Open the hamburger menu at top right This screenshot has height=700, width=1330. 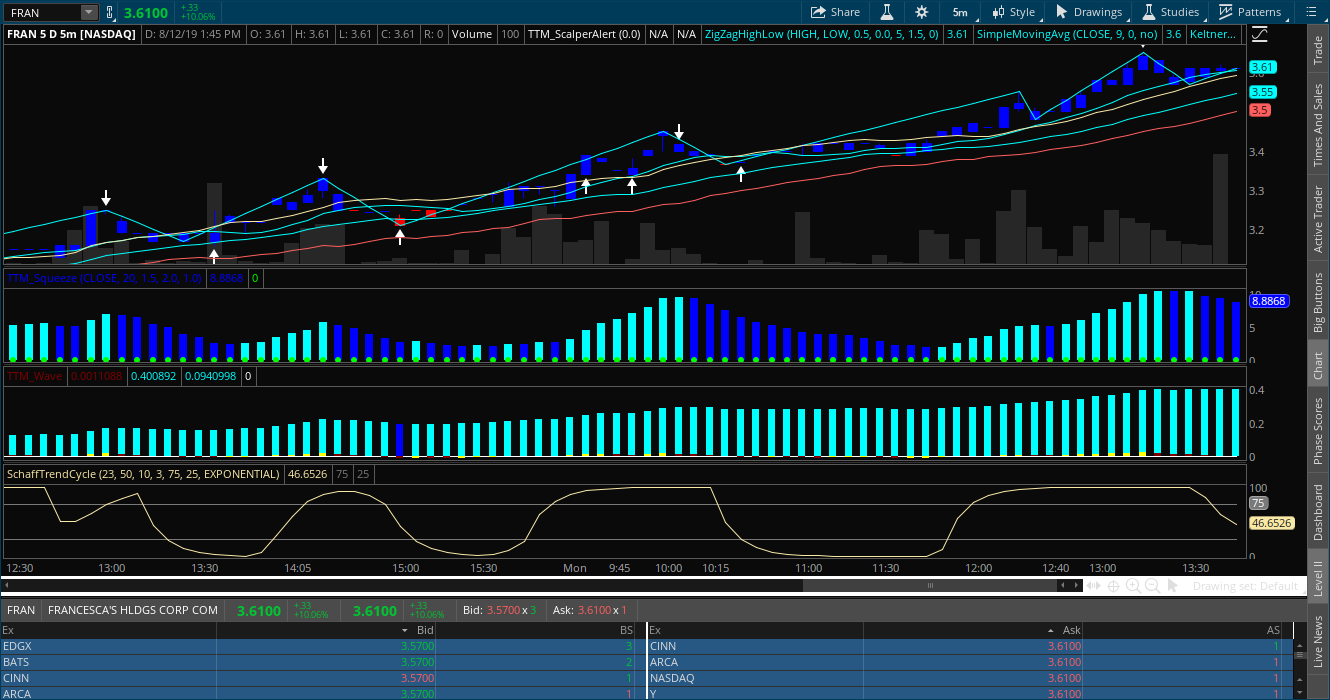pos(1310,12)
